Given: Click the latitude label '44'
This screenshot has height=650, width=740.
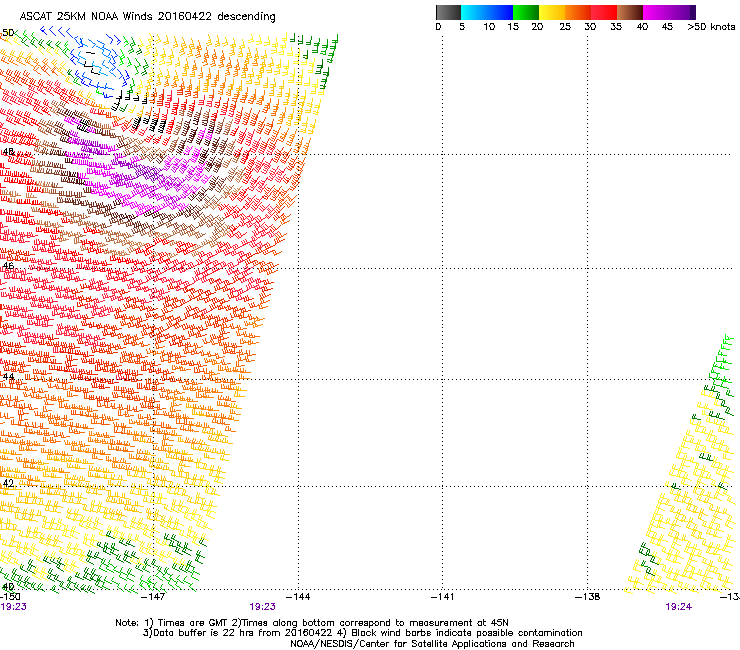Looking at the screenshot, I should 8,377.
